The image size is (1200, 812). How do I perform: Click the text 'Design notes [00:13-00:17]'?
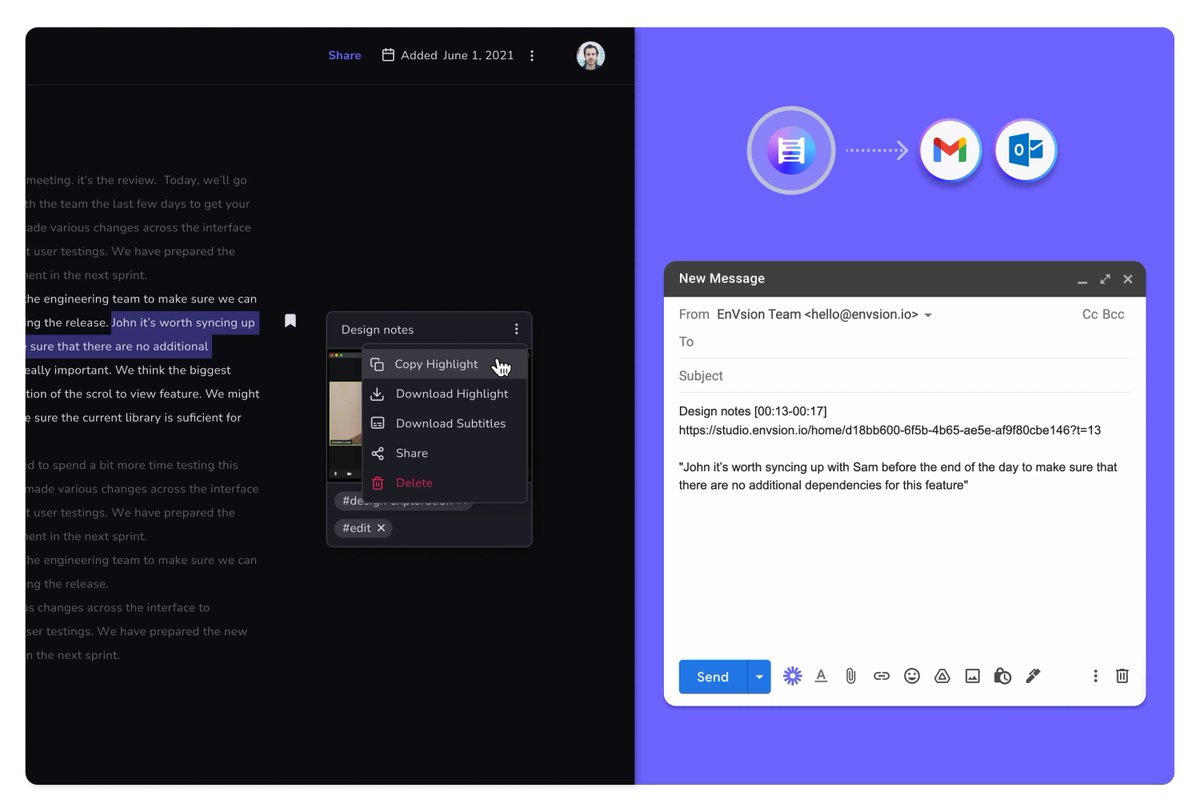[x=753, y=411]
